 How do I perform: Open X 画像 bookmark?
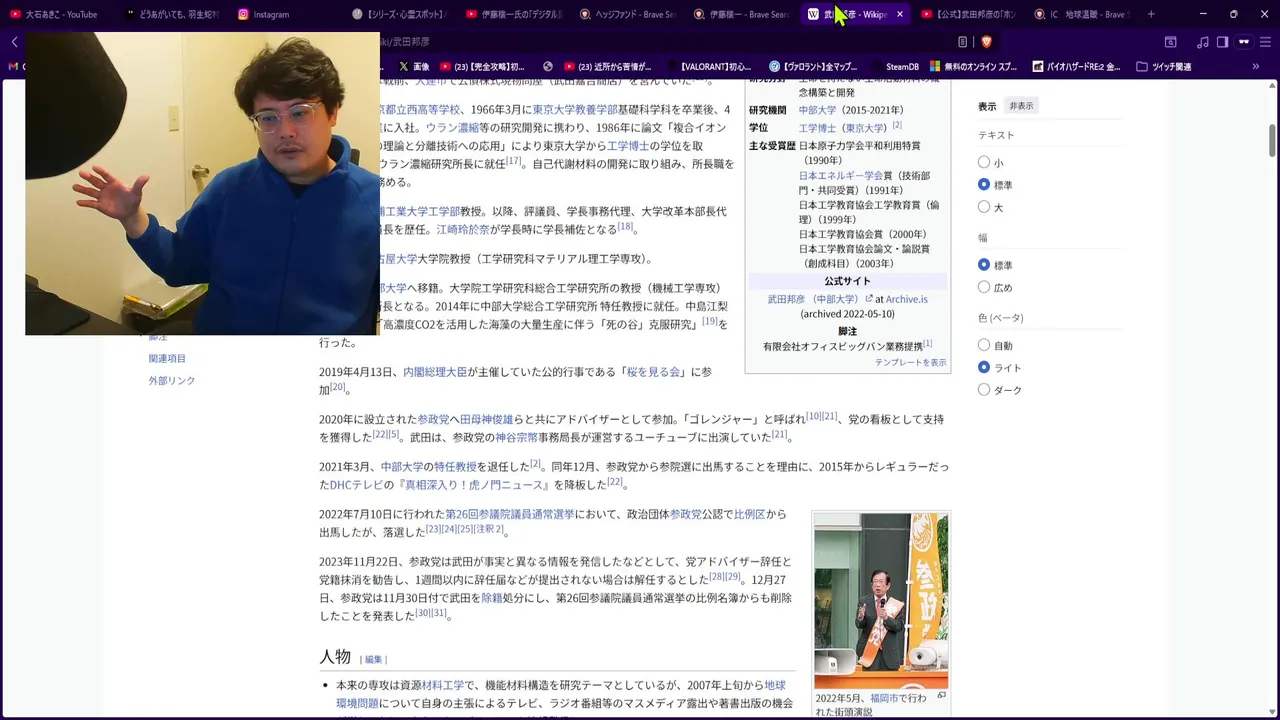(x=415, y=67)
